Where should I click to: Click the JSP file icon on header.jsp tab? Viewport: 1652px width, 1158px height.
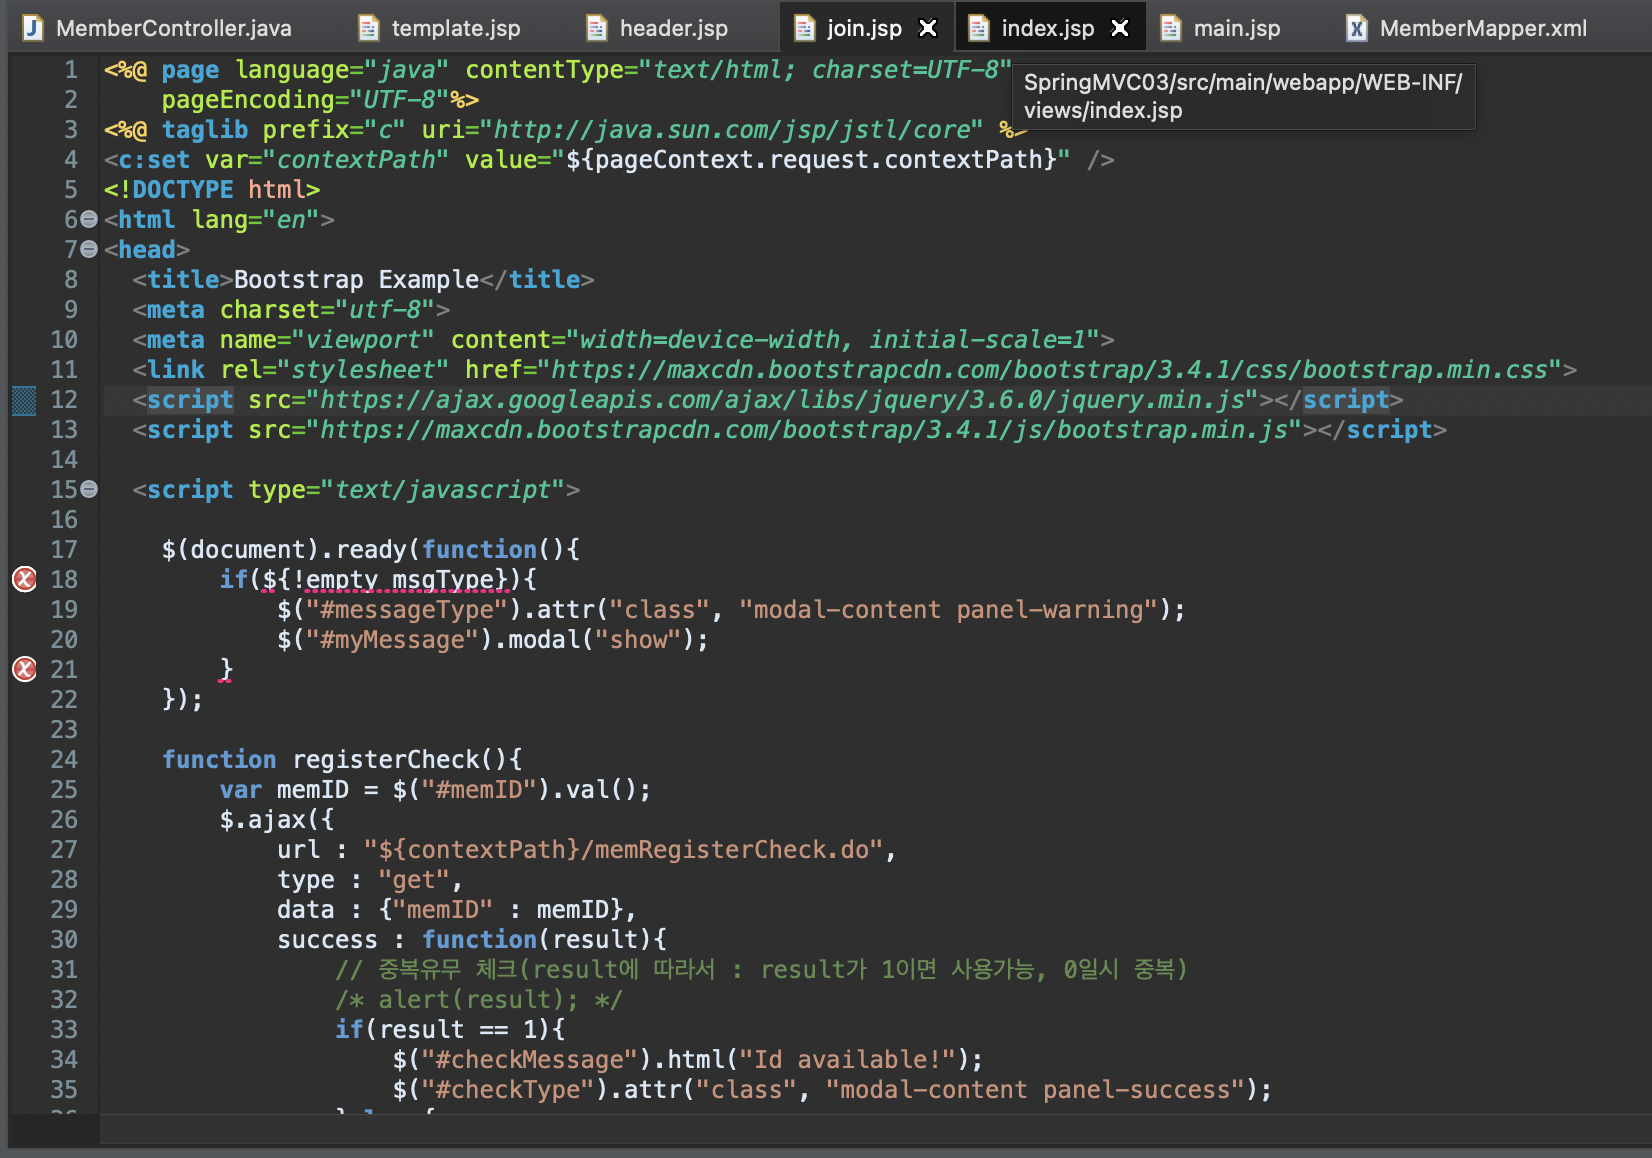click(x=597, y=28)
